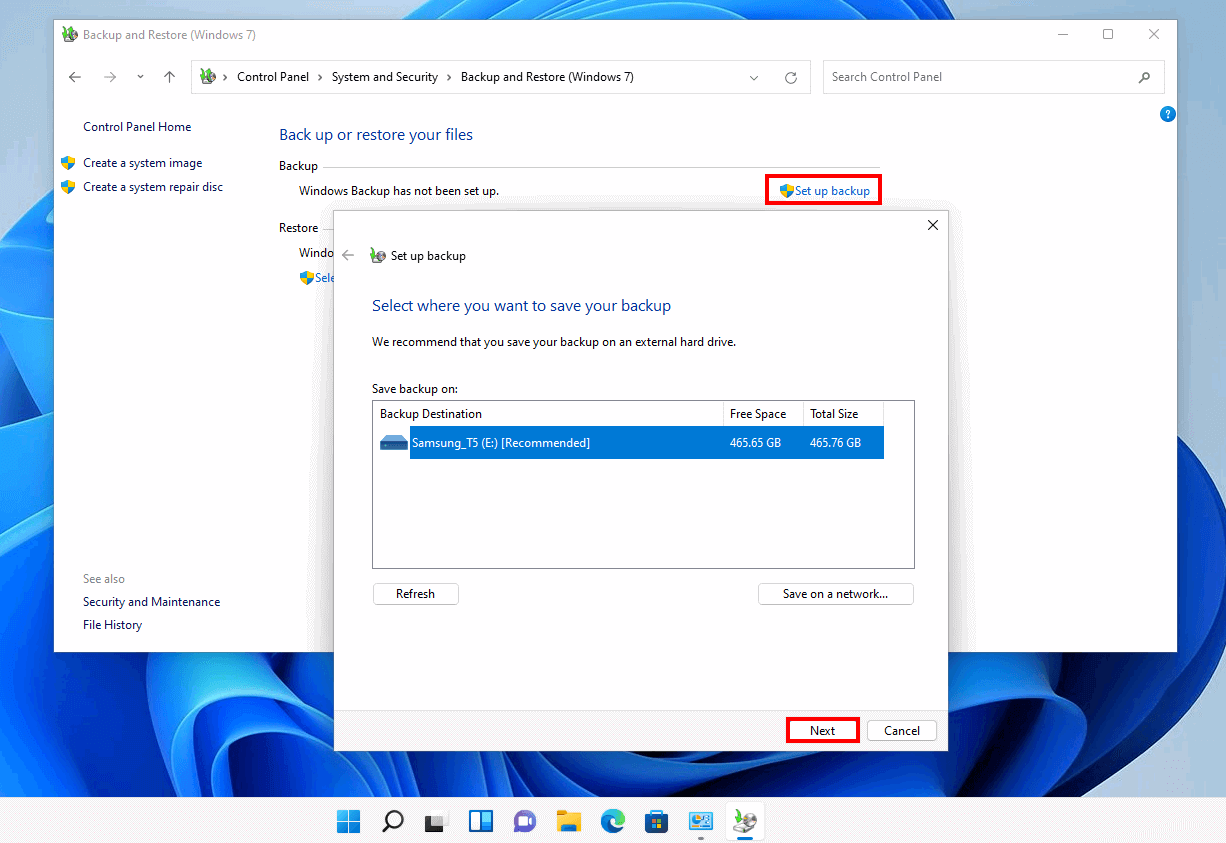Open the File History link
Image resolution: width=1226 pixels, height=843 pixels.
[112, 624]
